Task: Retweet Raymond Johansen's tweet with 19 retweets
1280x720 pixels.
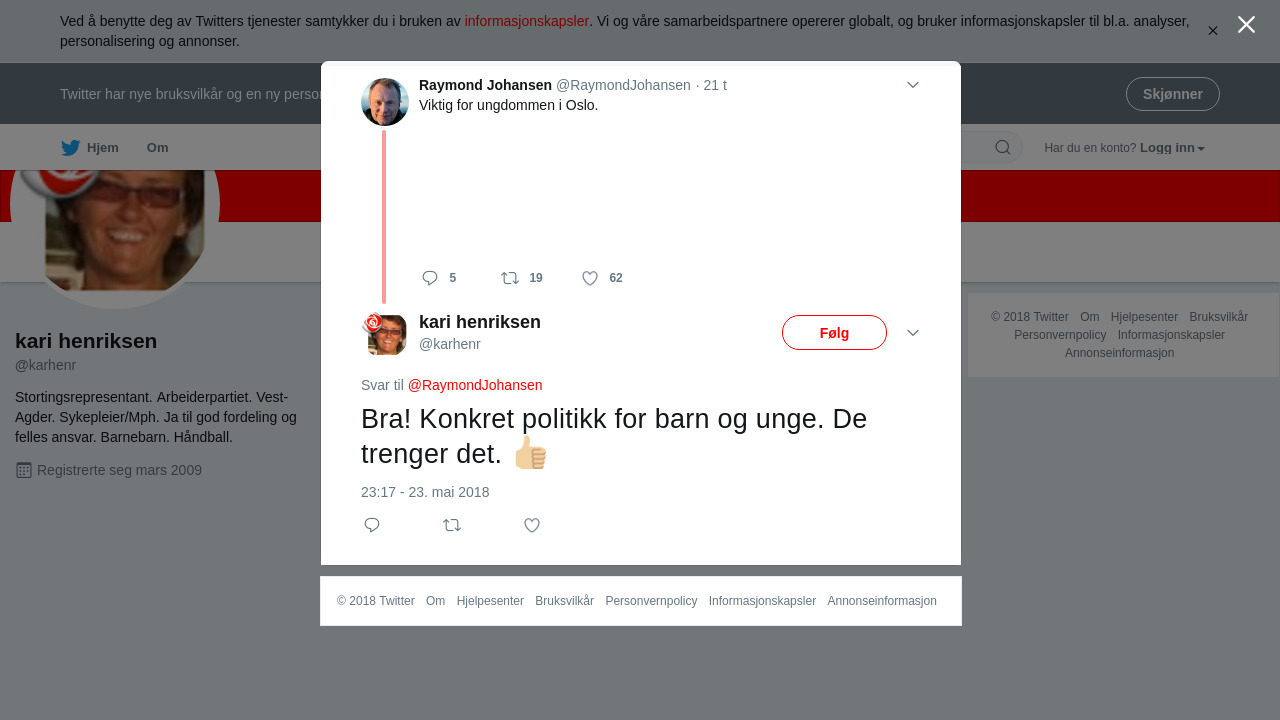Action: pyautogui.click(x=510, y=278)
